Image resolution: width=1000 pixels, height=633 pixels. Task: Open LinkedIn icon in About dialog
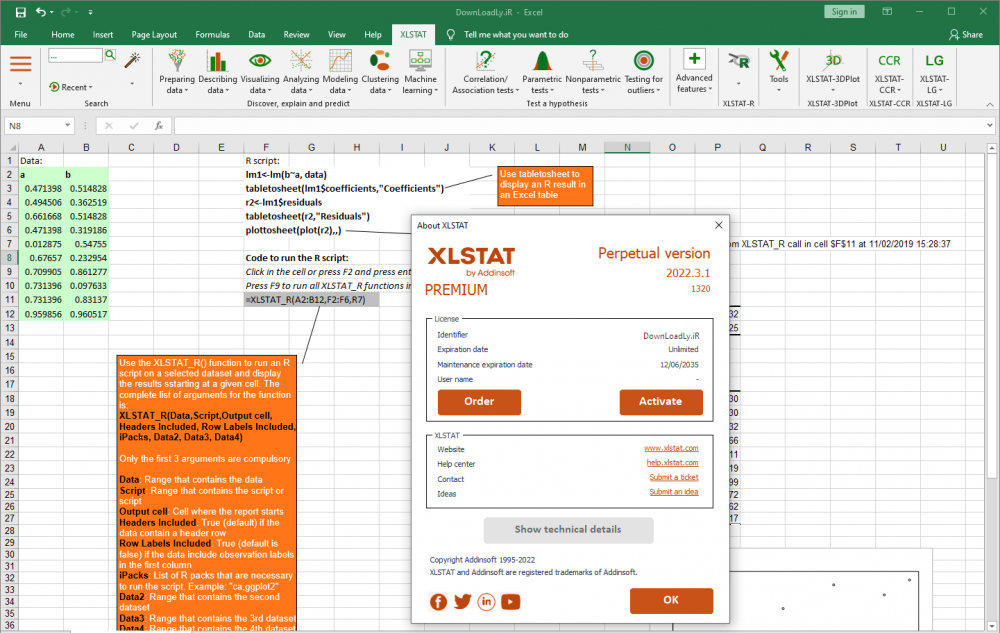pyautogui.click(x=486, y=601)
